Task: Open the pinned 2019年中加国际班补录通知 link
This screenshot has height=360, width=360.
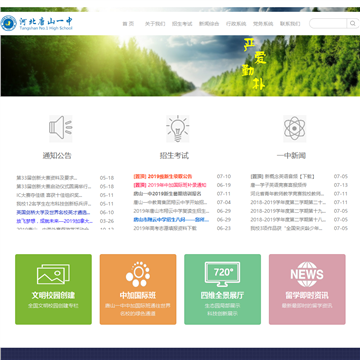Action: coord(170,185)
